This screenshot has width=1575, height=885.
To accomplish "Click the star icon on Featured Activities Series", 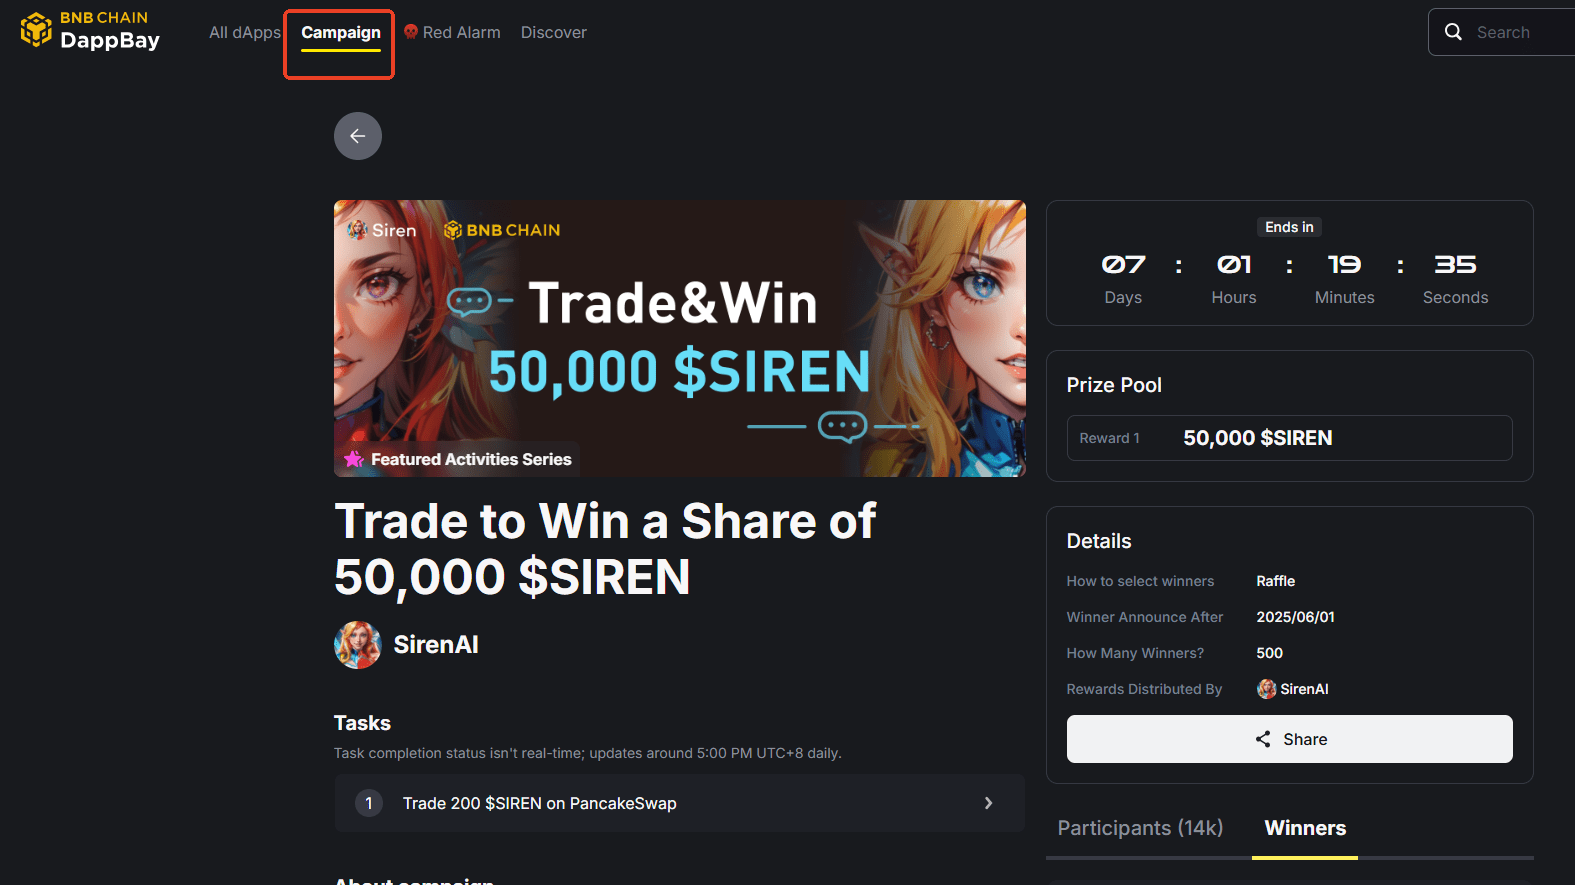I will pyautogui.click(x=354, y=459).
